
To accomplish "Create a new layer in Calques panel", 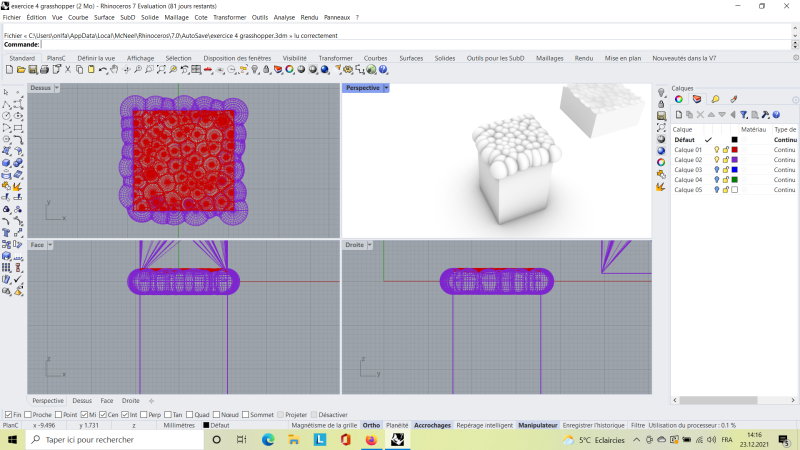I will (678, 115).
